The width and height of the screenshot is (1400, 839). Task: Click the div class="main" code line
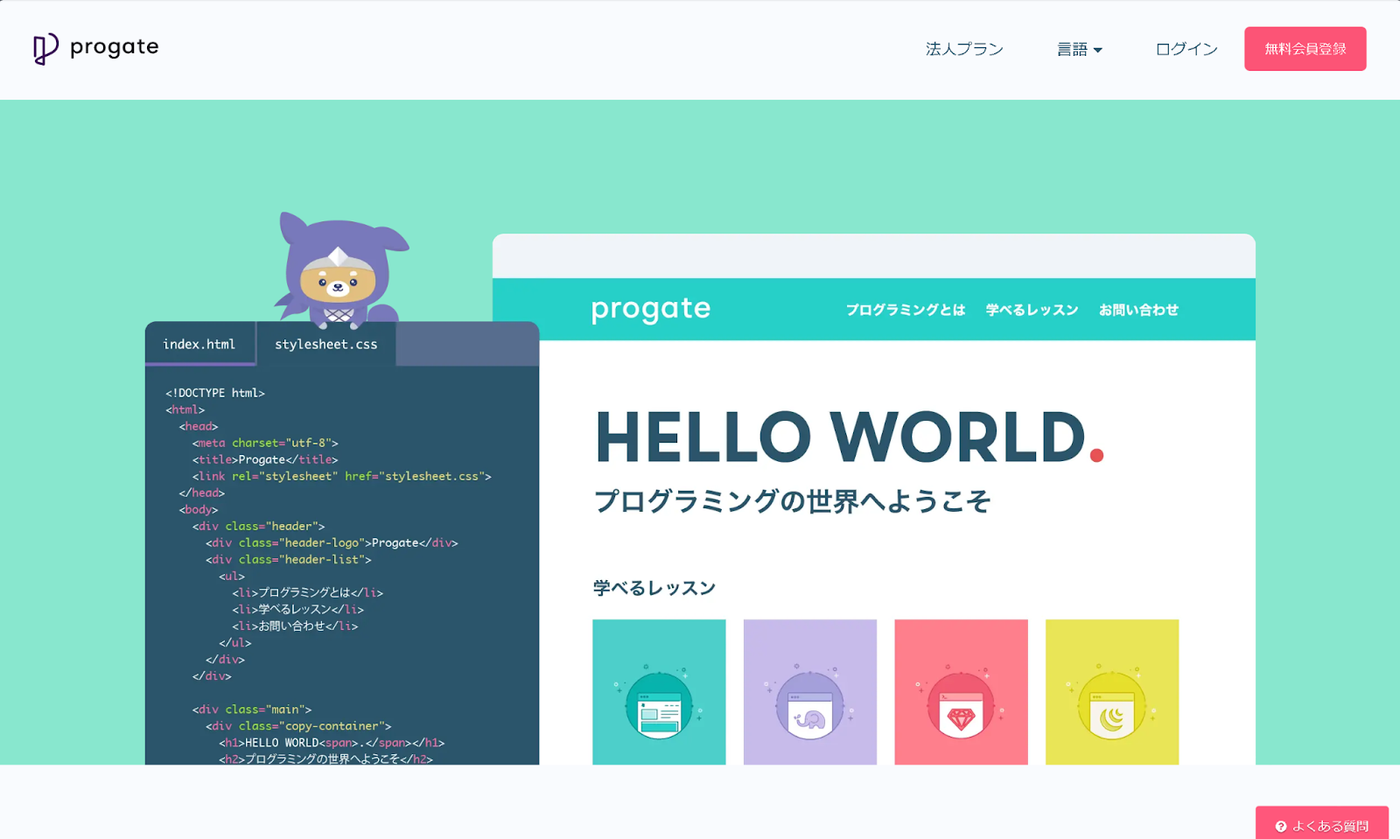[252, 709]
